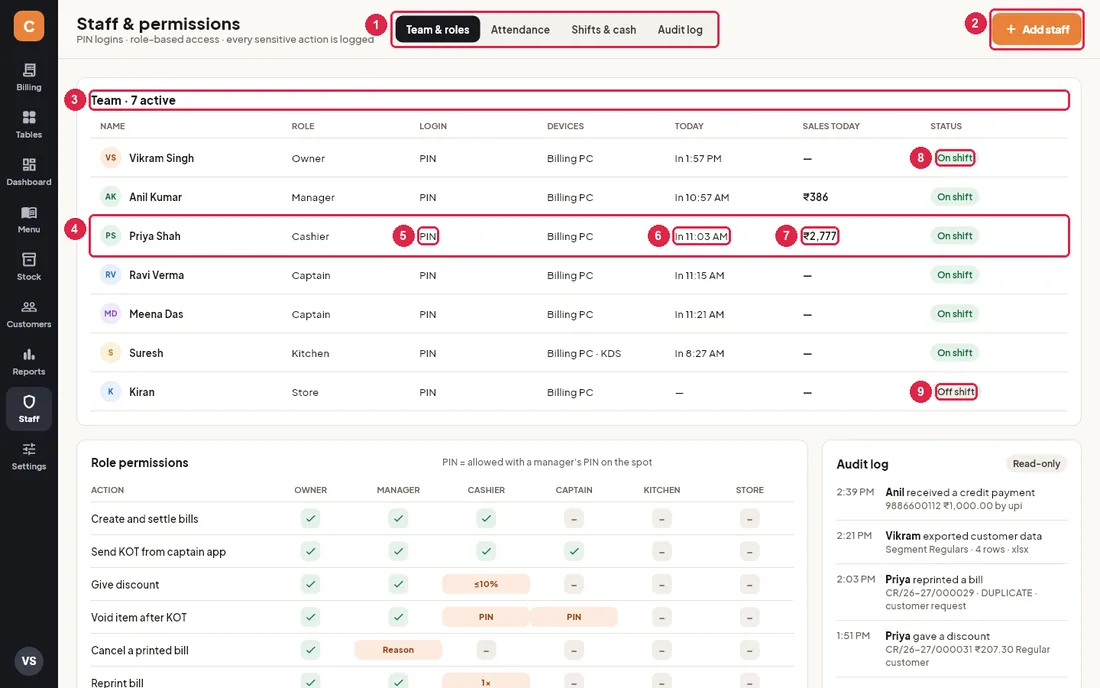Click Meena Das's MD avatar
Image resolution: width=1100 pixels, height=688 pixels.
111,313
